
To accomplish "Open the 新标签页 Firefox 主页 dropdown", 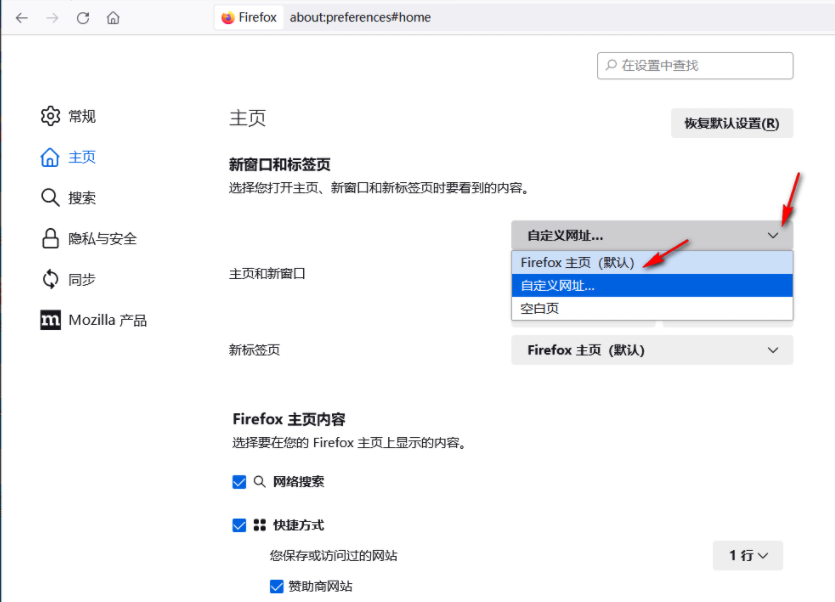I will coord(652,350).
